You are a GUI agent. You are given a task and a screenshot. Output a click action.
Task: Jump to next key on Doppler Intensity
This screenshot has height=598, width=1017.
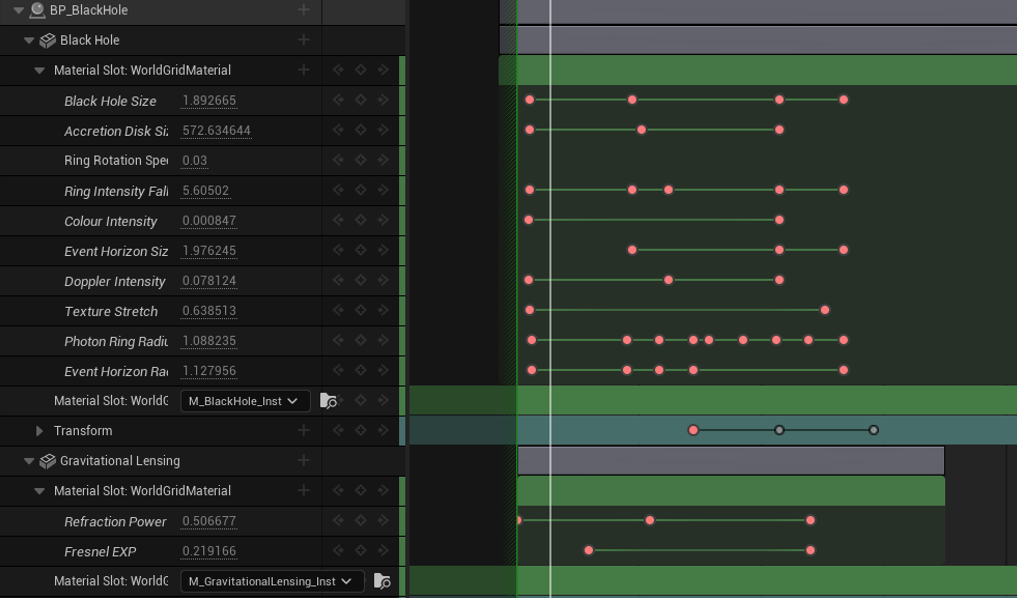tap(383, 280)
